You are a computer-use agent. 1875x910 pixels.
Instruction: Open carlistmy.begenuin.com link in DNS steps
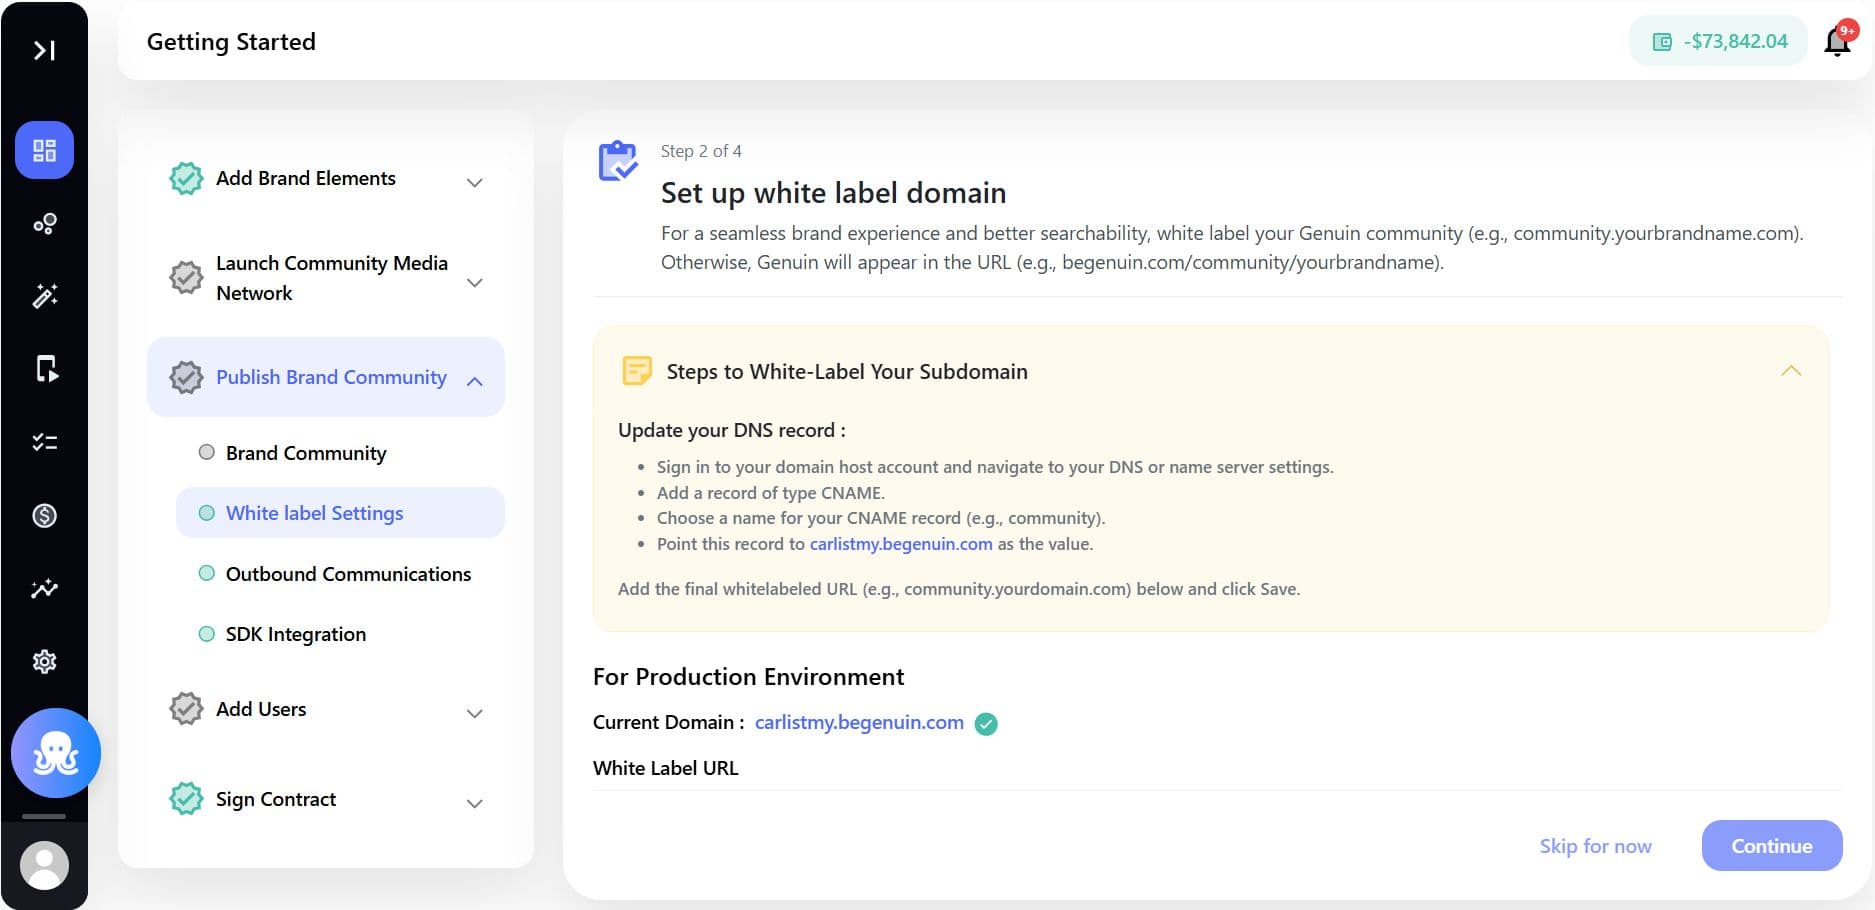coord(901,544)
